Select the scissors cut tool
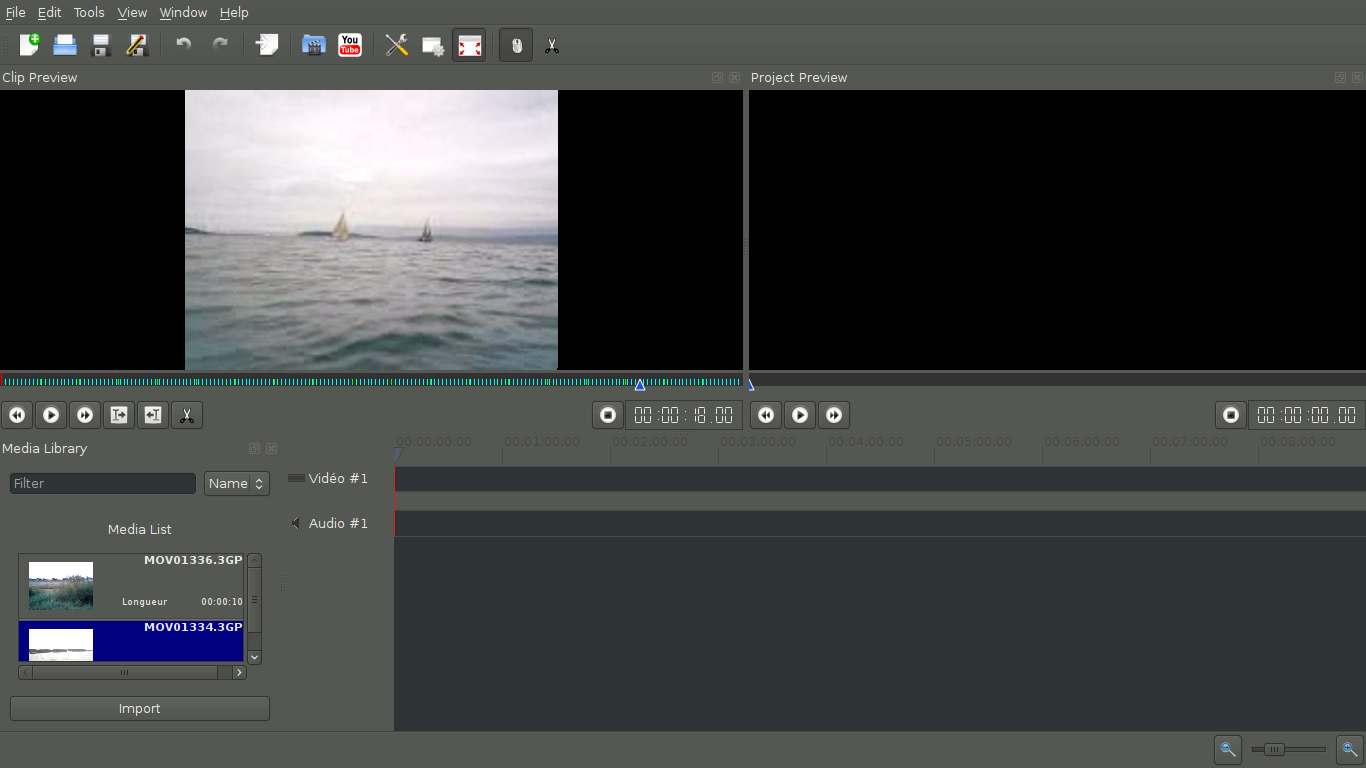The width and height of the screenshot is (1366, 768). (x=551, y=45)
